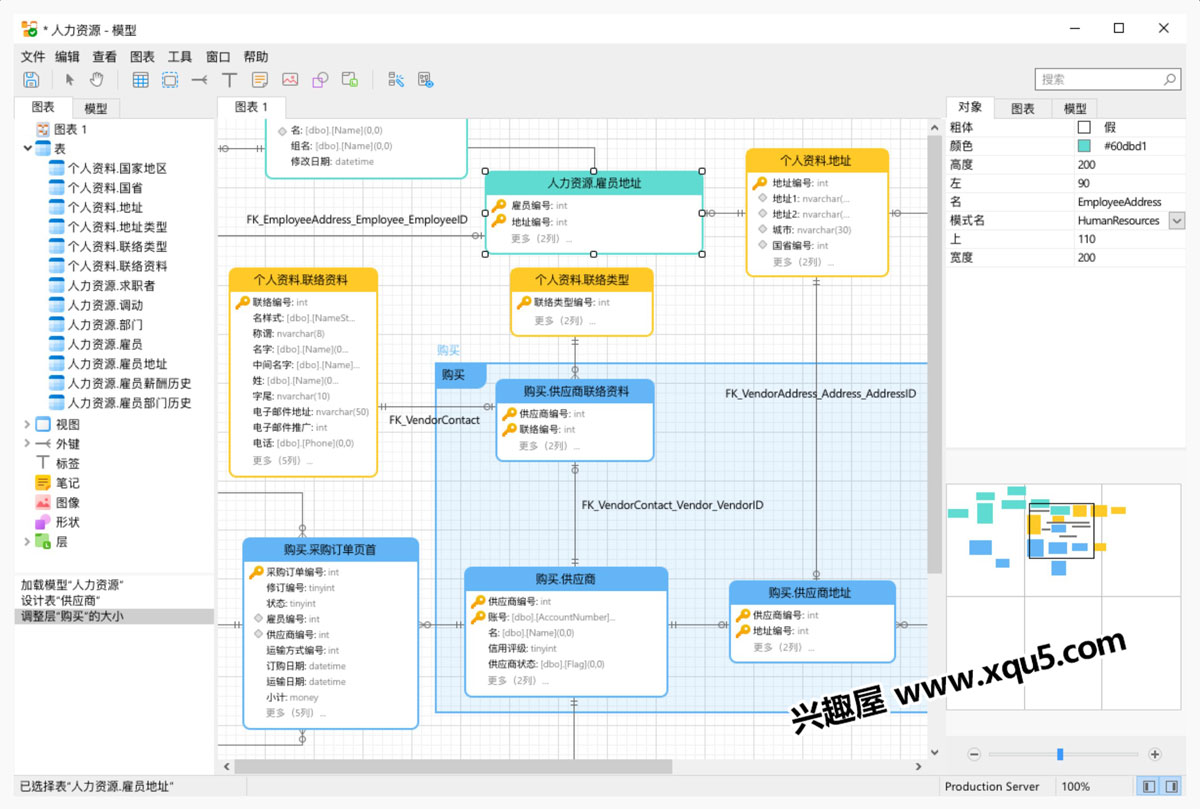Click the 图像 image icon in tree

point(43,502)
